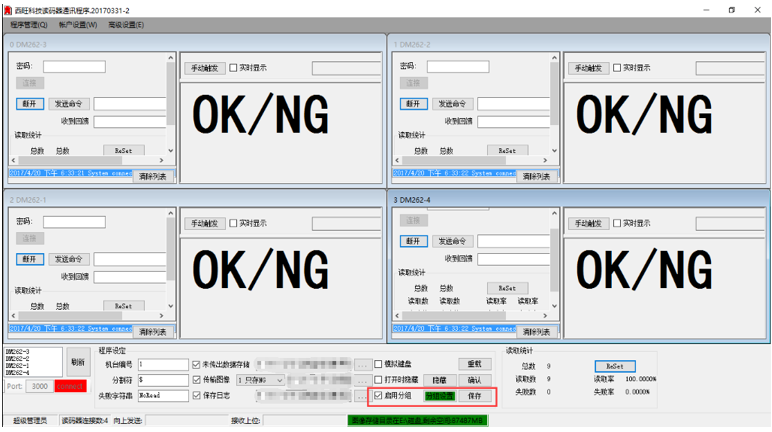Enable 实时显示 in the DM262-3 panel
The width and height of the screenshot is (772, 432).
233,68
